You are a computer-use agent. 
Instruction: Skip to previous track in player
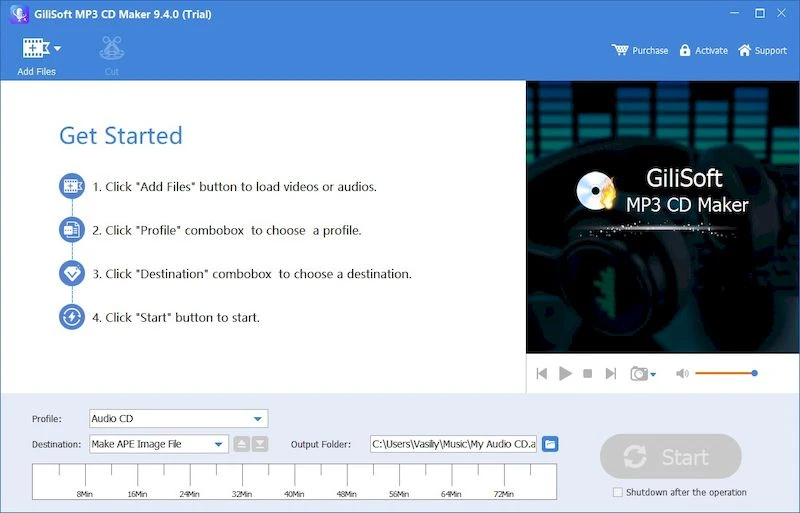tap(542, 374)
